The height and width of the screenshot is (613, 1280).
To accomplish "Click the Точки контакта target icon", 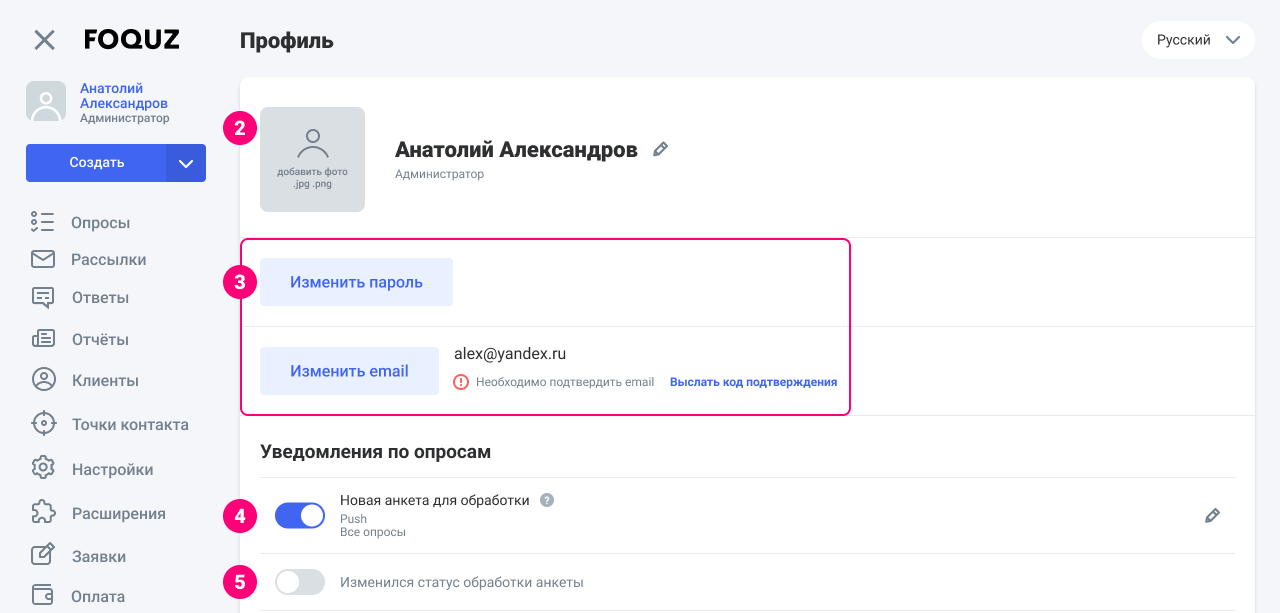I will coord(42,424).
